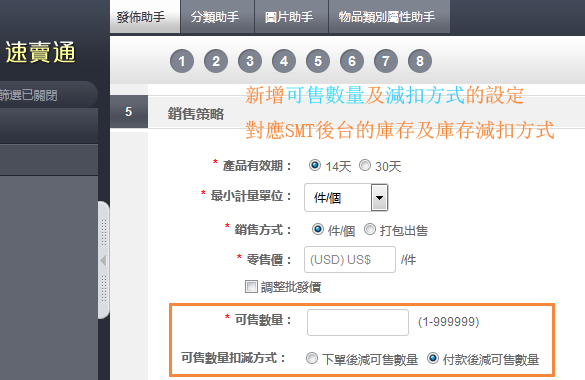Open the 發佈助手 tab
The height and width of the screenshot is (380, 585).
[145, 16]
